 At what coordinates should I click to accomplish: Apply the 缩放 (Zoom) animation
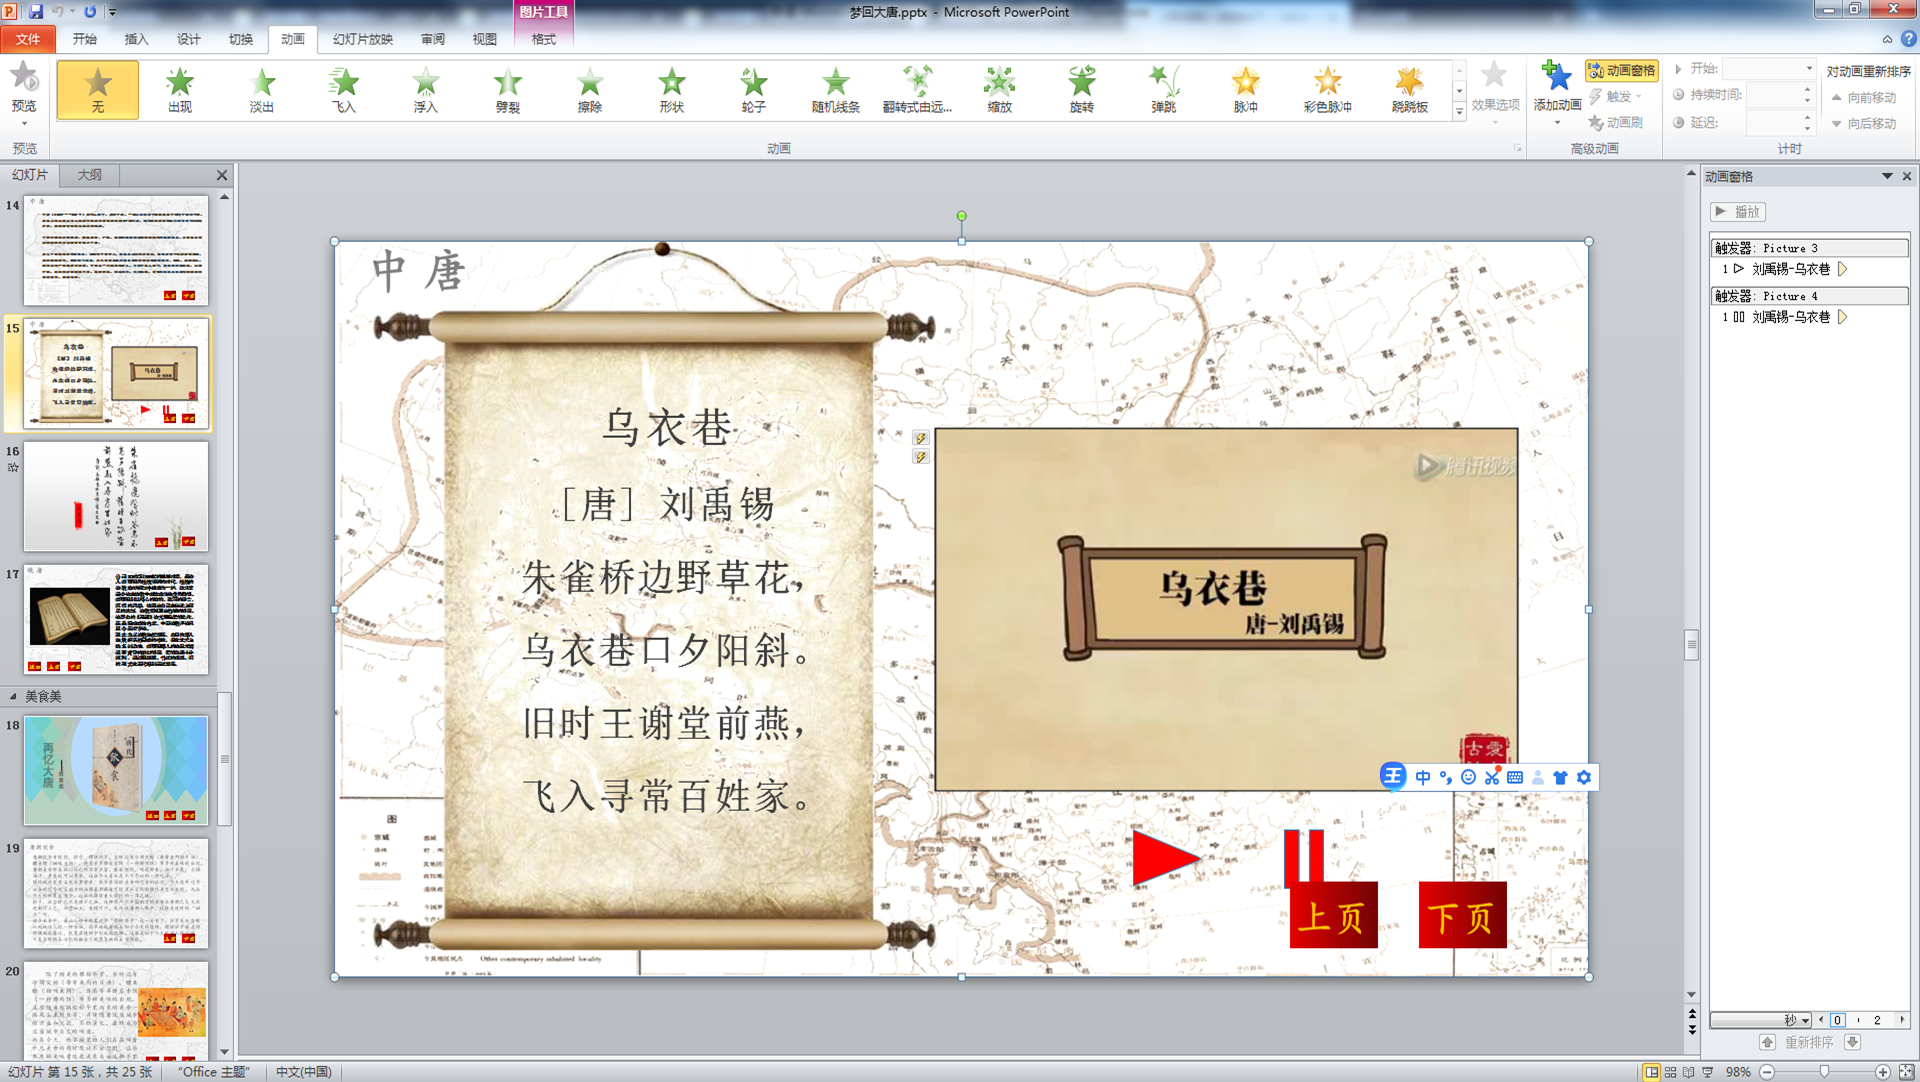click(999, 90)
